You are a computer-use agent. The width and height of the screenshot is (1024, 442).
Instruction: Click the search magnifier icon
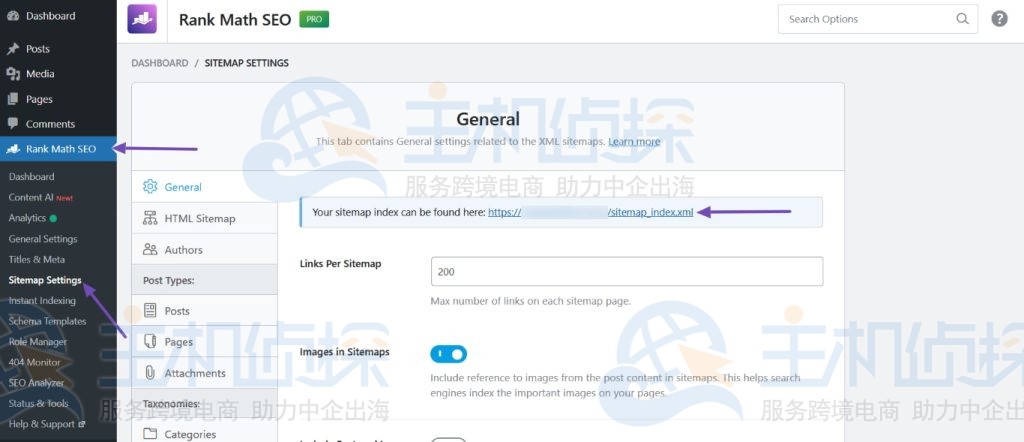963,19
